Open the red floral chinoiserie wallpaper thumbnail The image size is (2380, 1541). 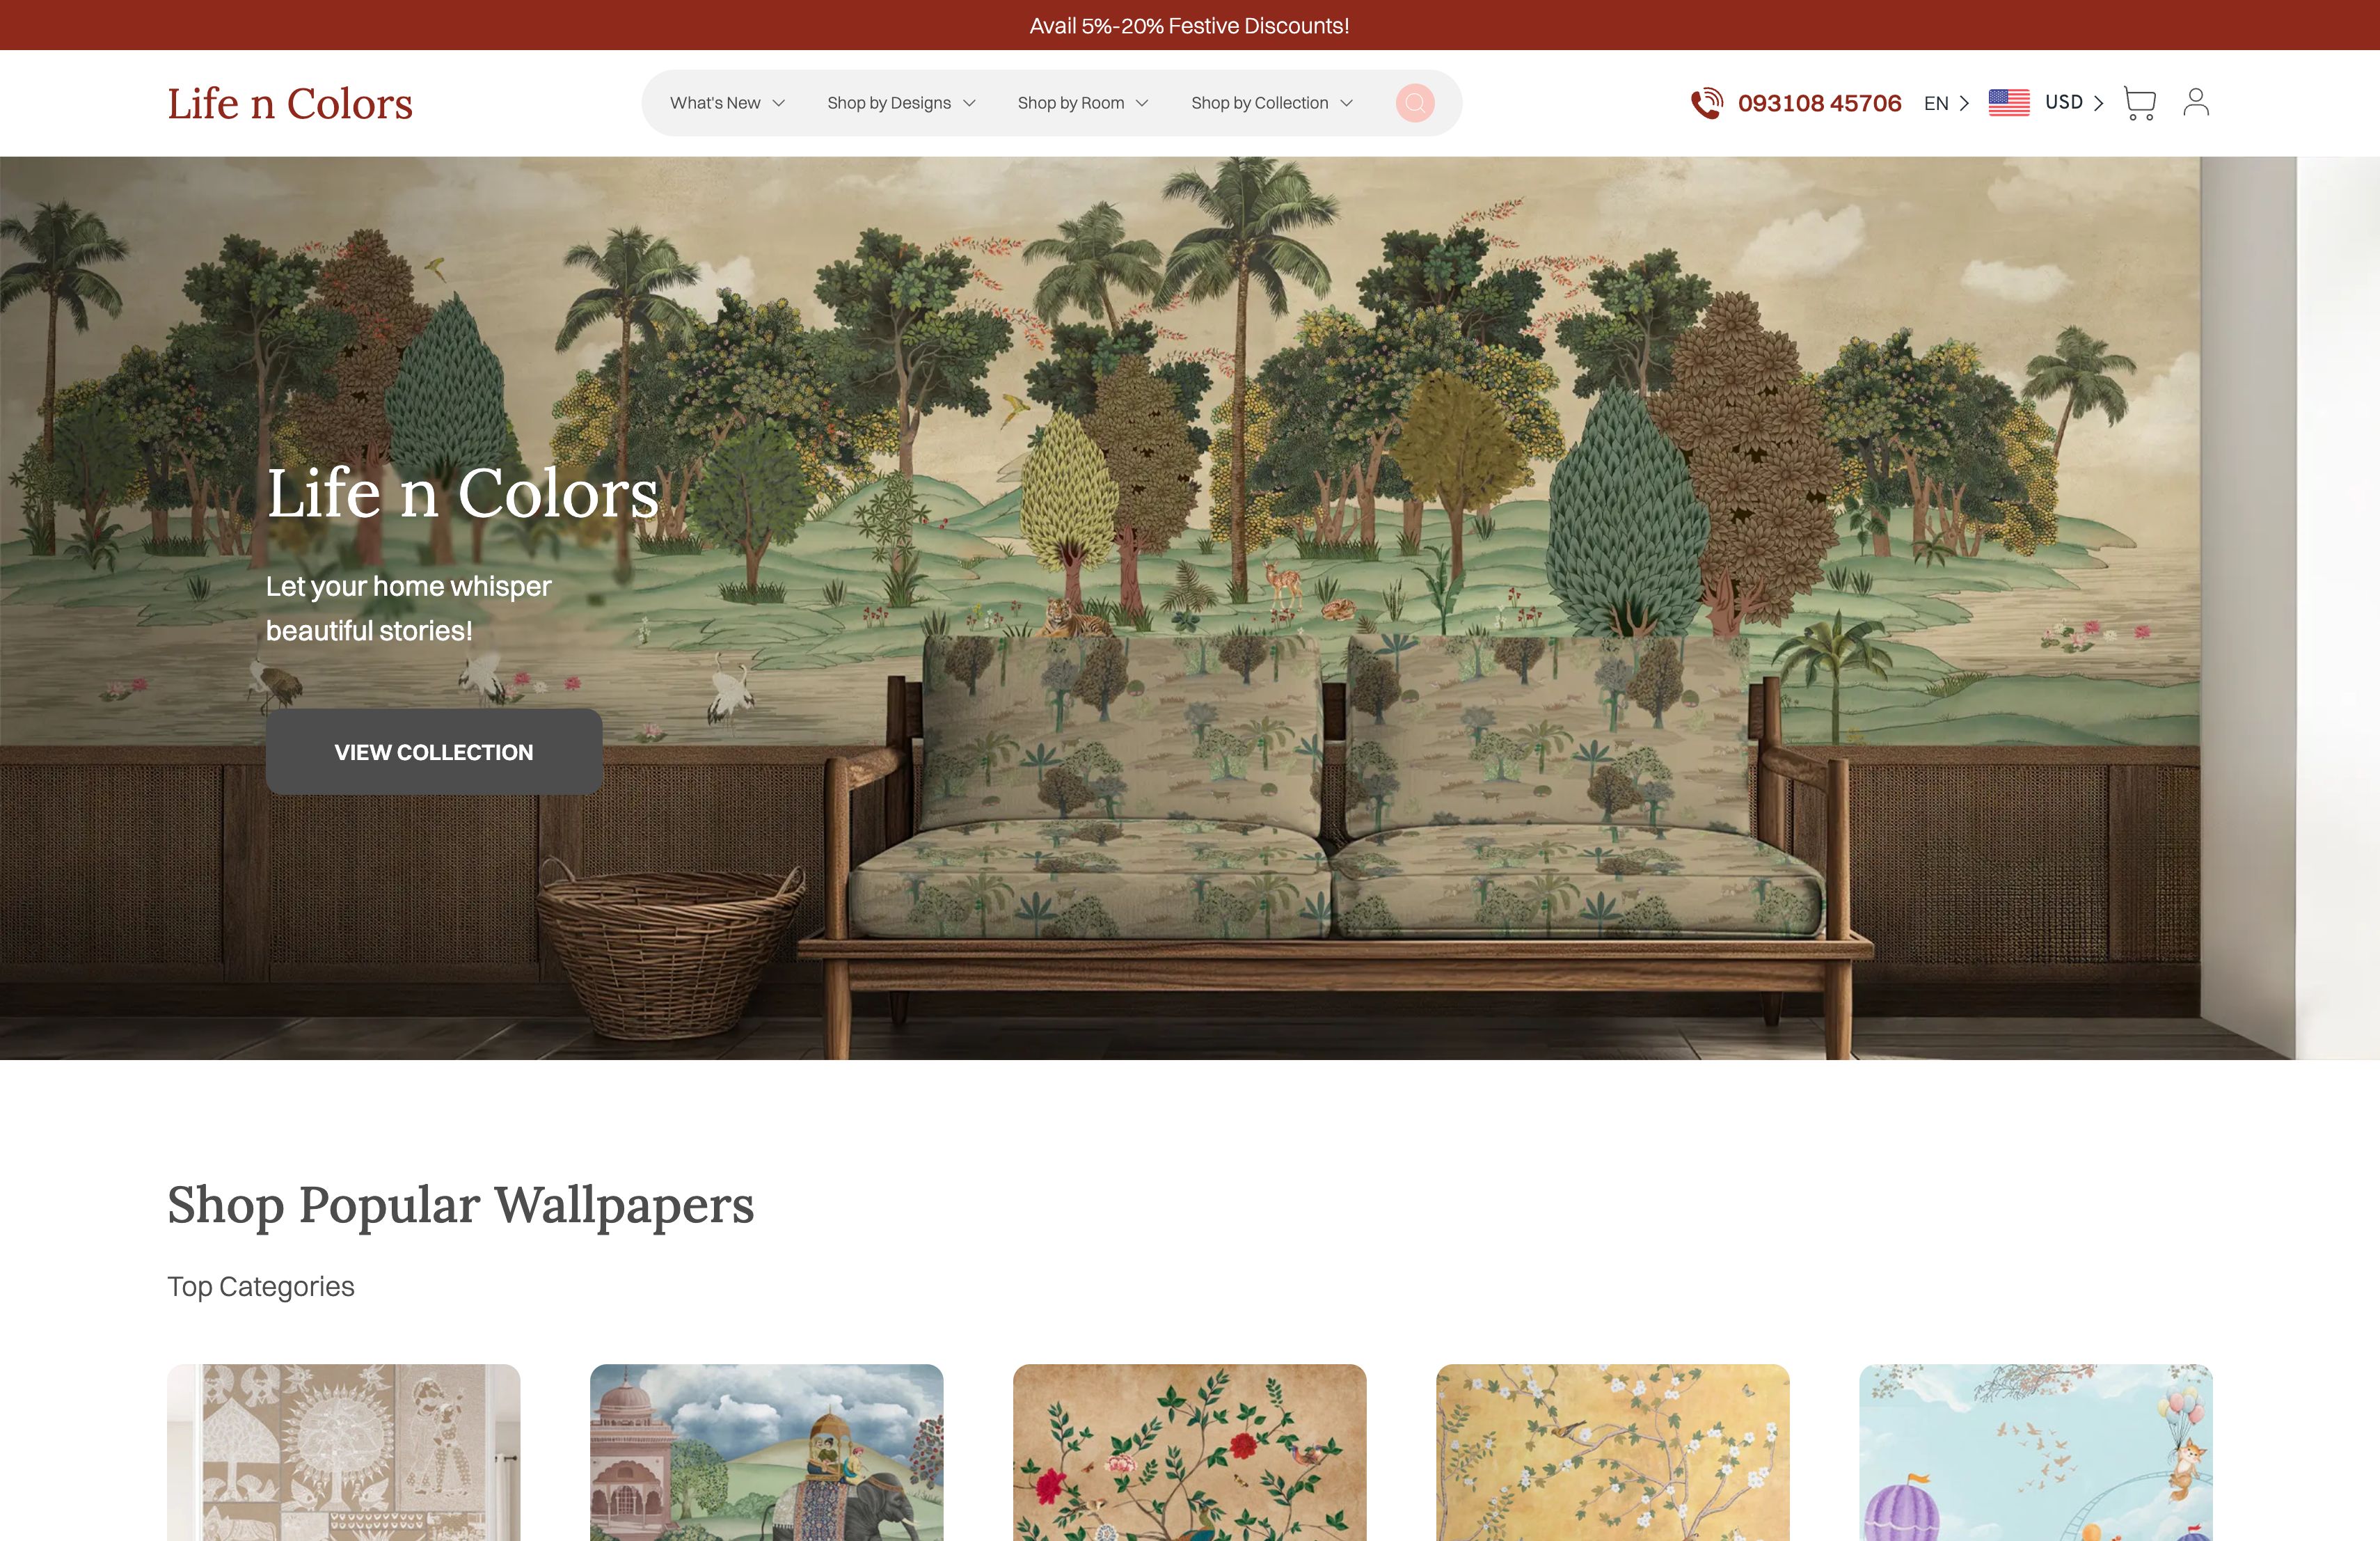[1190, 1452]
